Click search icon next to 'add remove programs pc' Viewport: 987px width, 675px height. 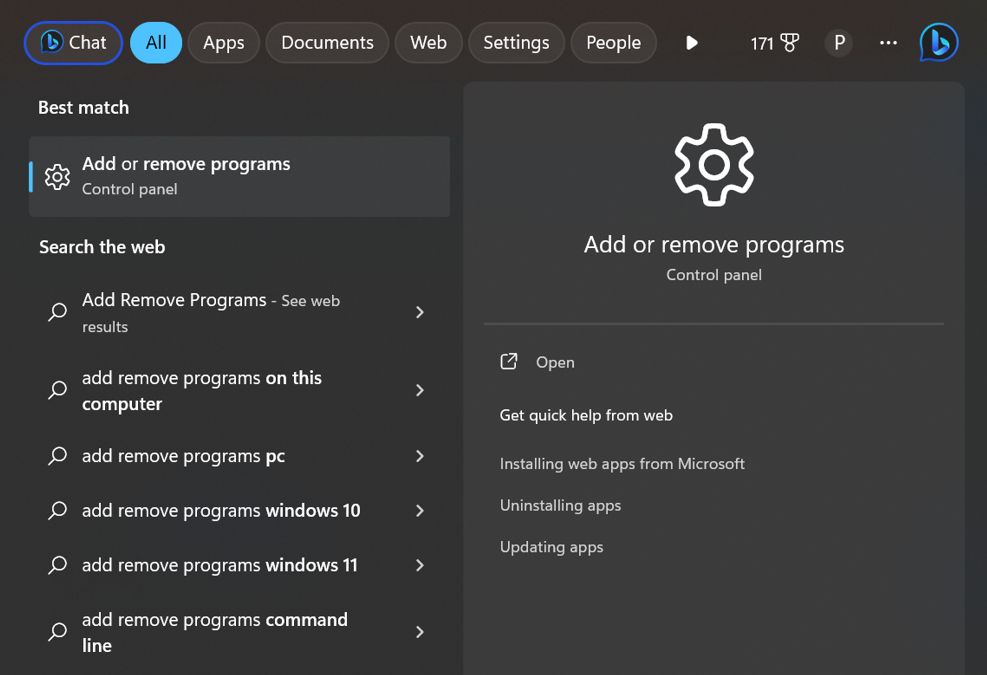(x=58, y=456)
